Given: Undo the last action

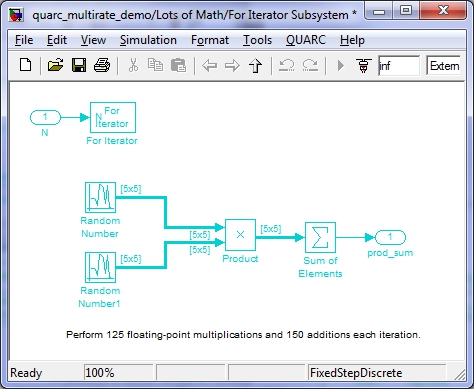Looking at the screenshot, I should [x=287, y=65].
